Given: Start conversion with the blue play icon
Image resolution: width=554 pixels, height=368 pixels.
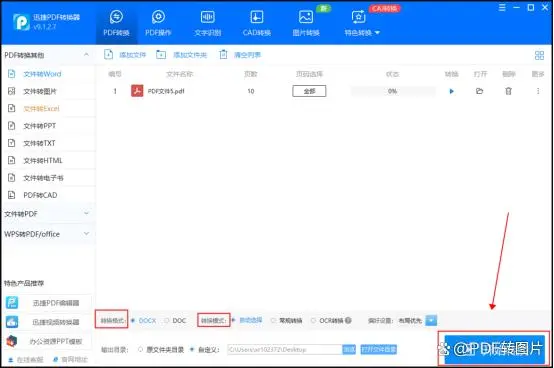Looking at the screenshot, I should [x=451, y=91].
